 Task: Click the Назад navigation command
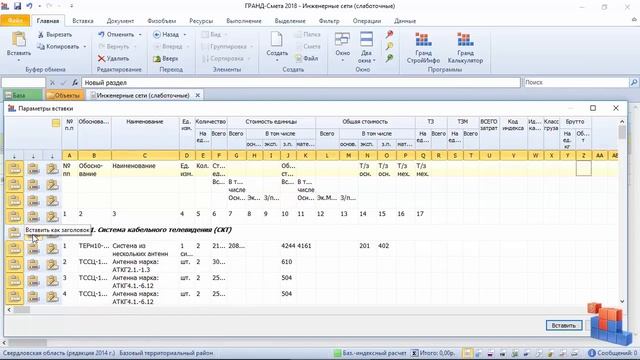166,35
